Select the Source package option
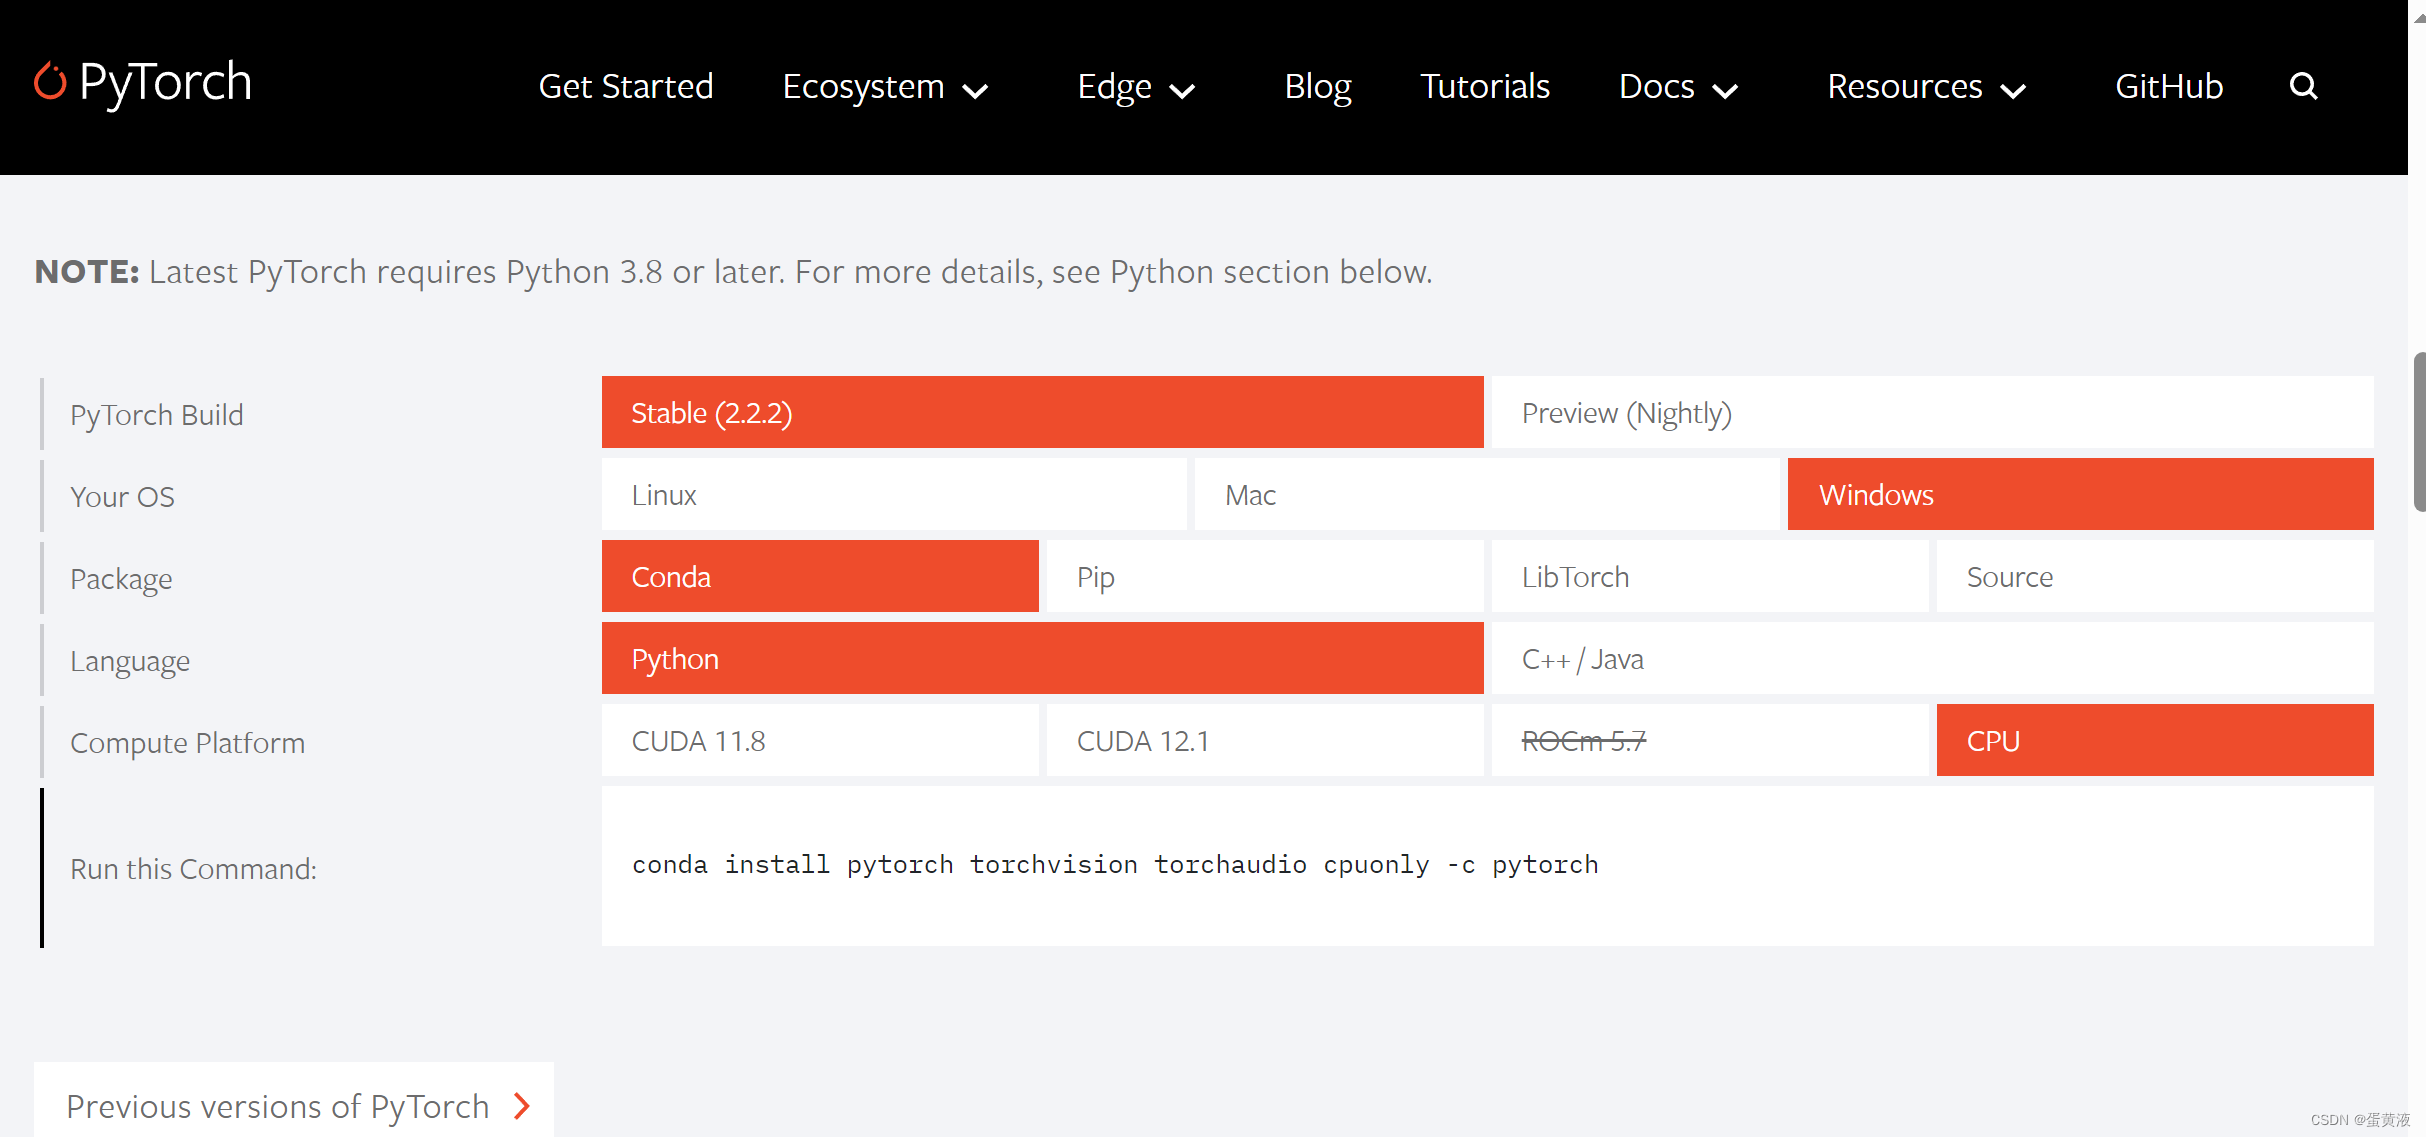This screenshot has width=2426, height=1137. tap(2155, 576)
